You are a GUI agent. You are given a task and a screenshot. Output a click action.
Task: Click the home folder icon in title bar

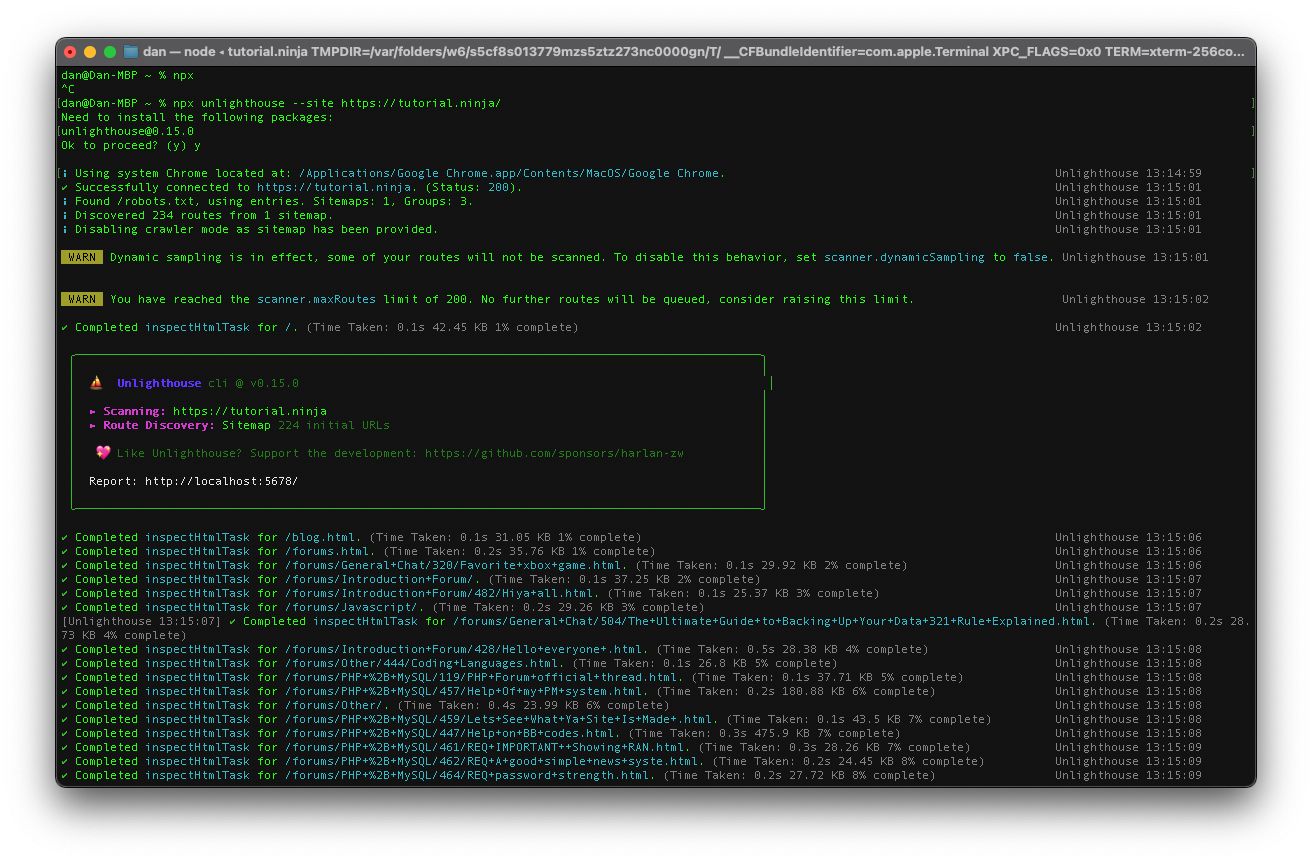[x=130, y=51]
